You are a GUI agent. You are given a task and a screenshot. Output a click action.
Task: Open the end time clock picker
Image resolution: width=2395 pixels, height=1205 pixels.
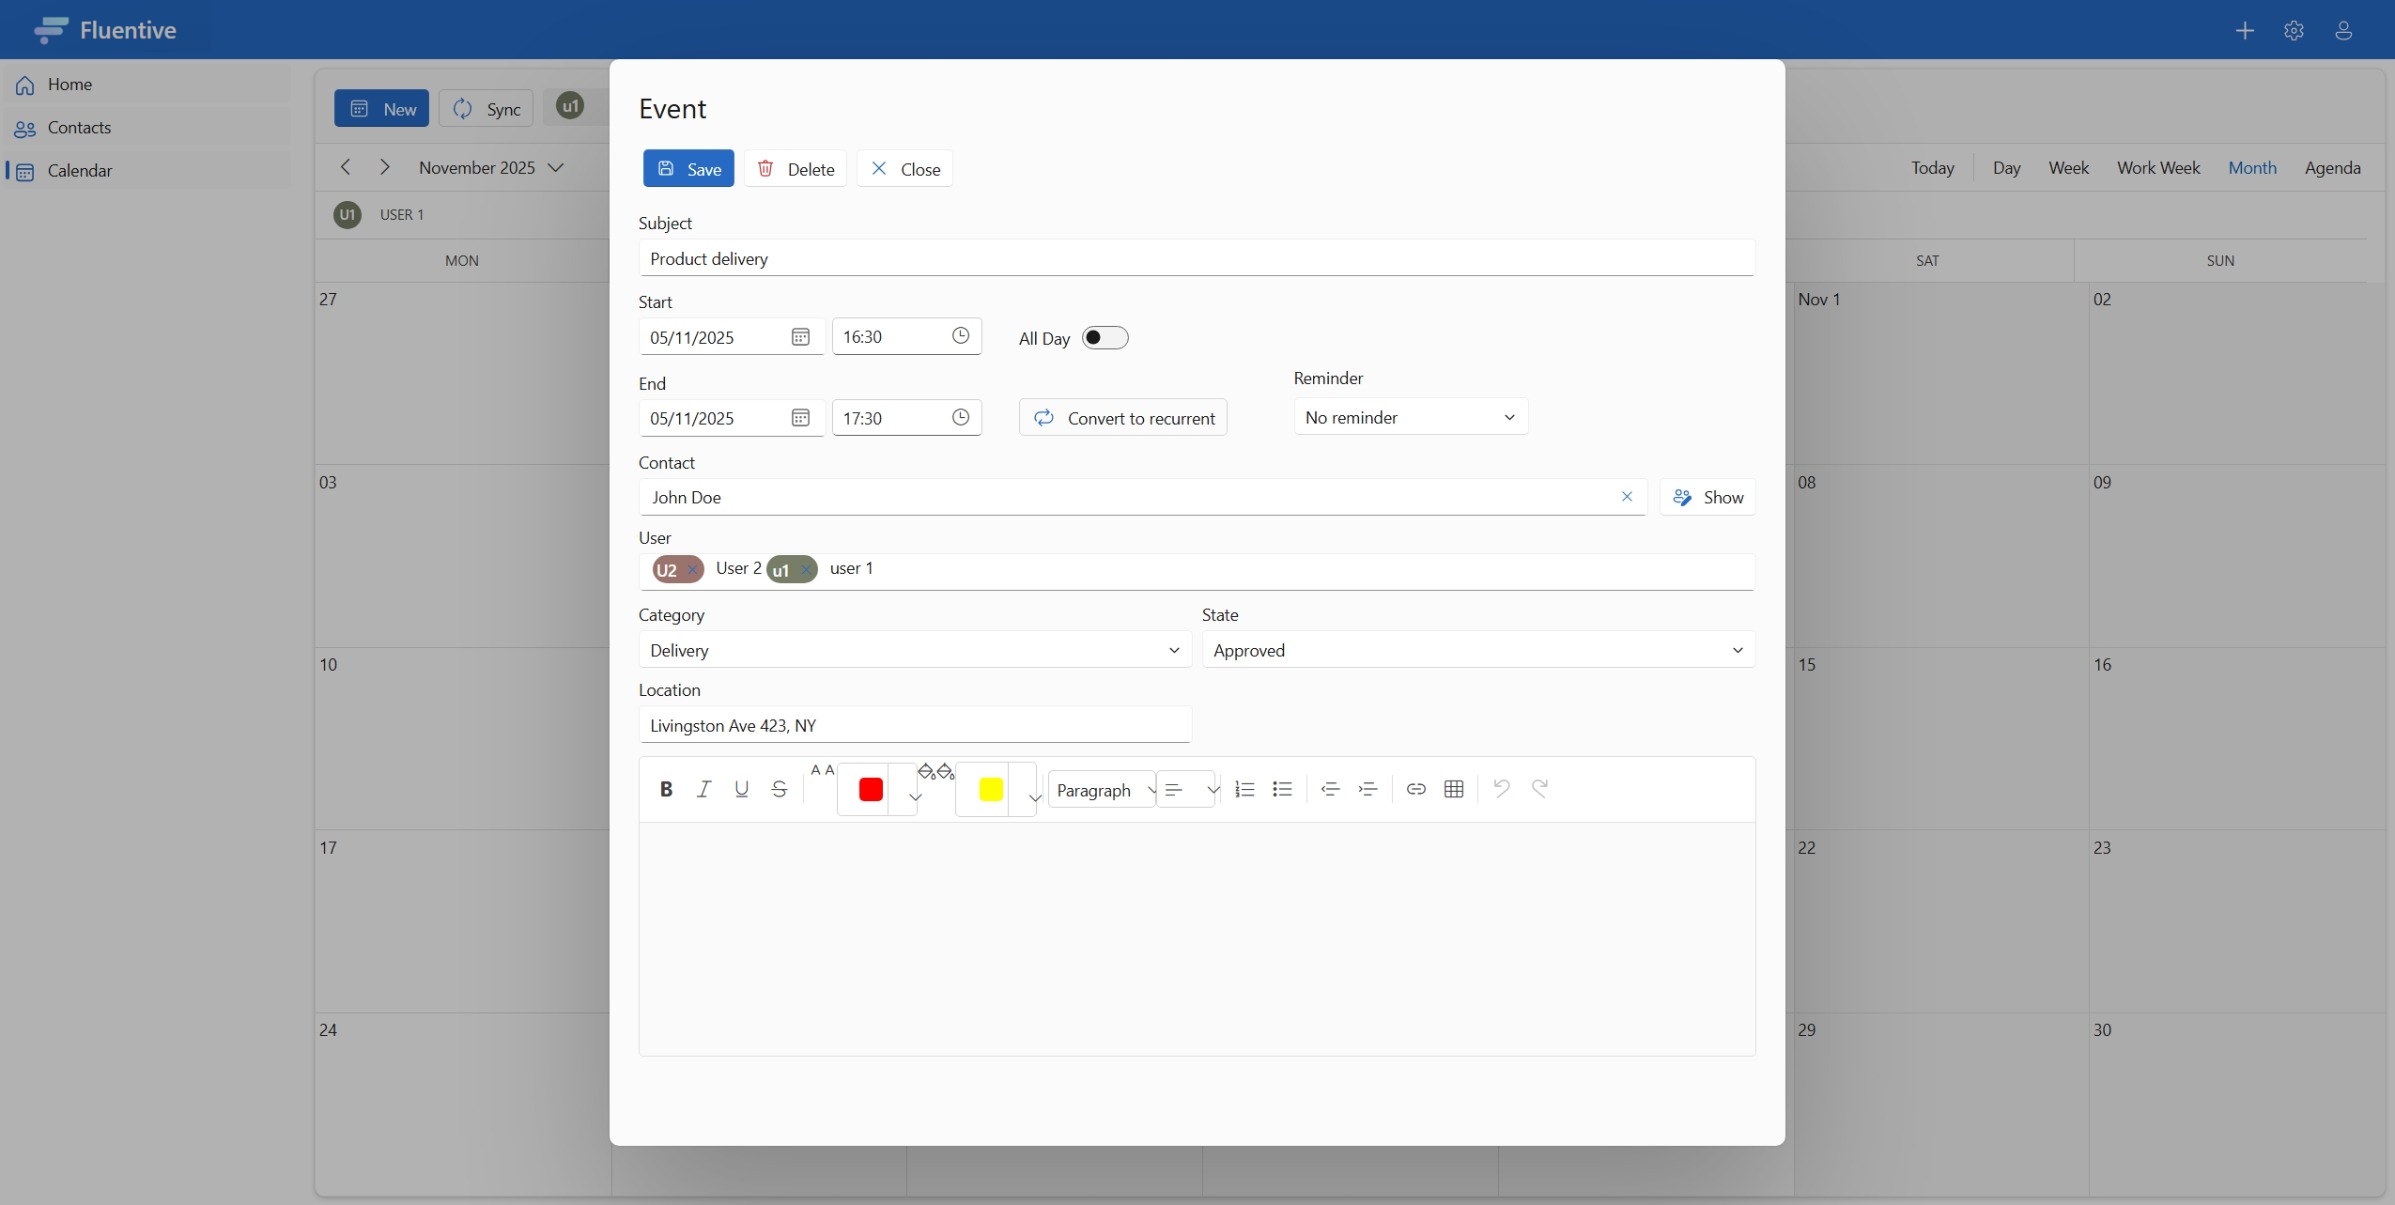(x=959, y=417)
